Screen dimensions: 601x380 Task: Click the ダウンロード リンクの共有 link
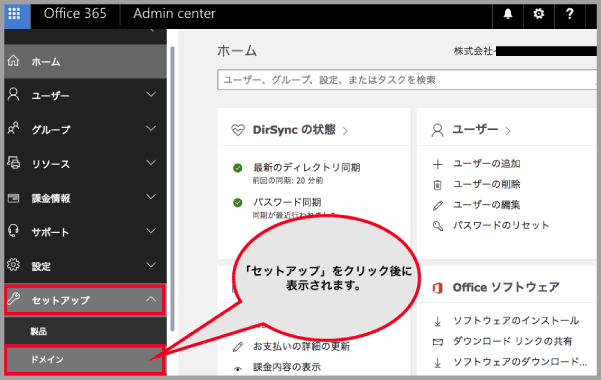(x=512, y=341)
